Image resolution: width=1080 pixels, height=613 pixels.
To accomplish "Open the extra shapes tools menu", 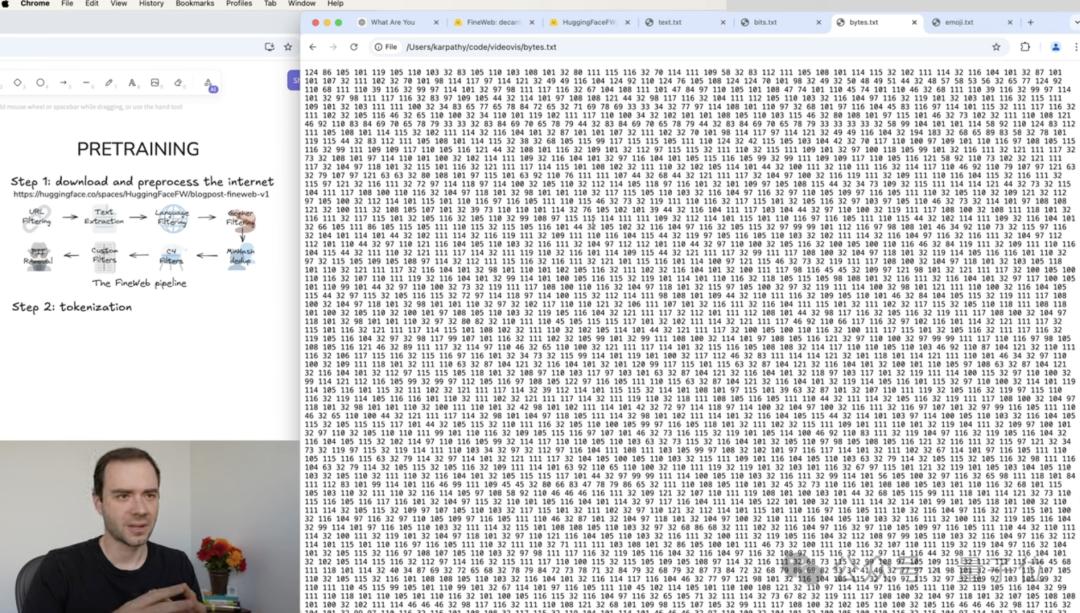I will (208, 83).
